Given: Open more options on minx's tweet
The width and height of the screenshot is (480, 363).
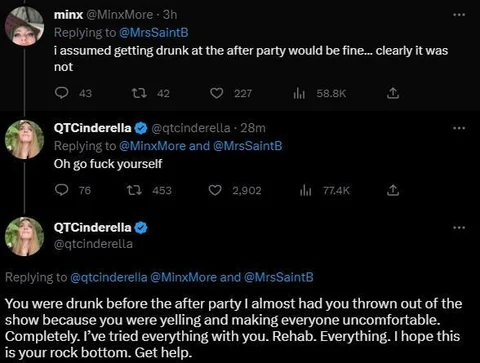Looking at the screenshot, I should tap(459, 15).
